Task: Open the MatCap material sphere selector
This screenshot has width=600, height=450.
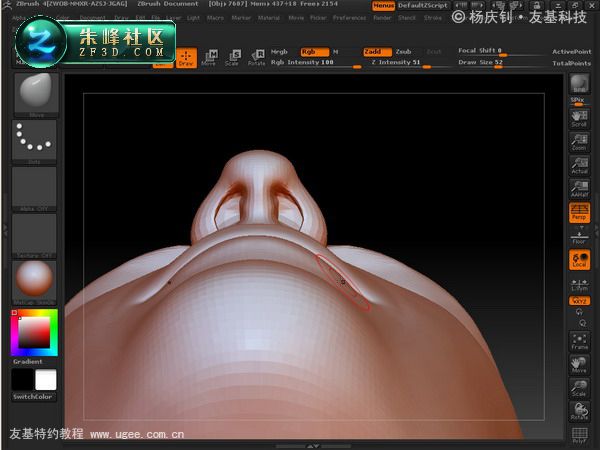Action: tap(34, 283)
